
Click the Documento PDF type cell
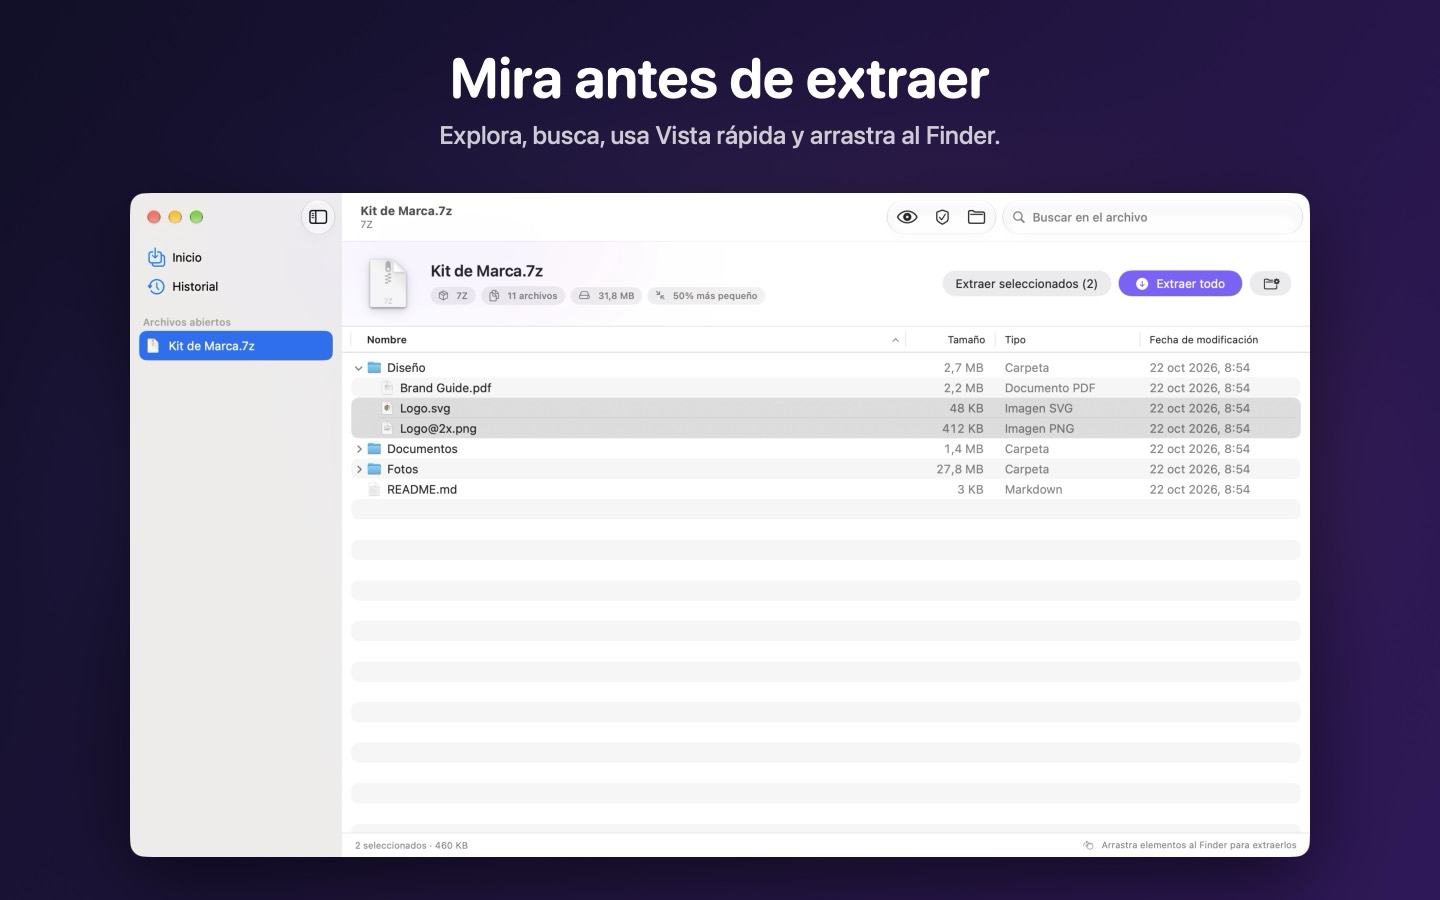point(1050,388)
